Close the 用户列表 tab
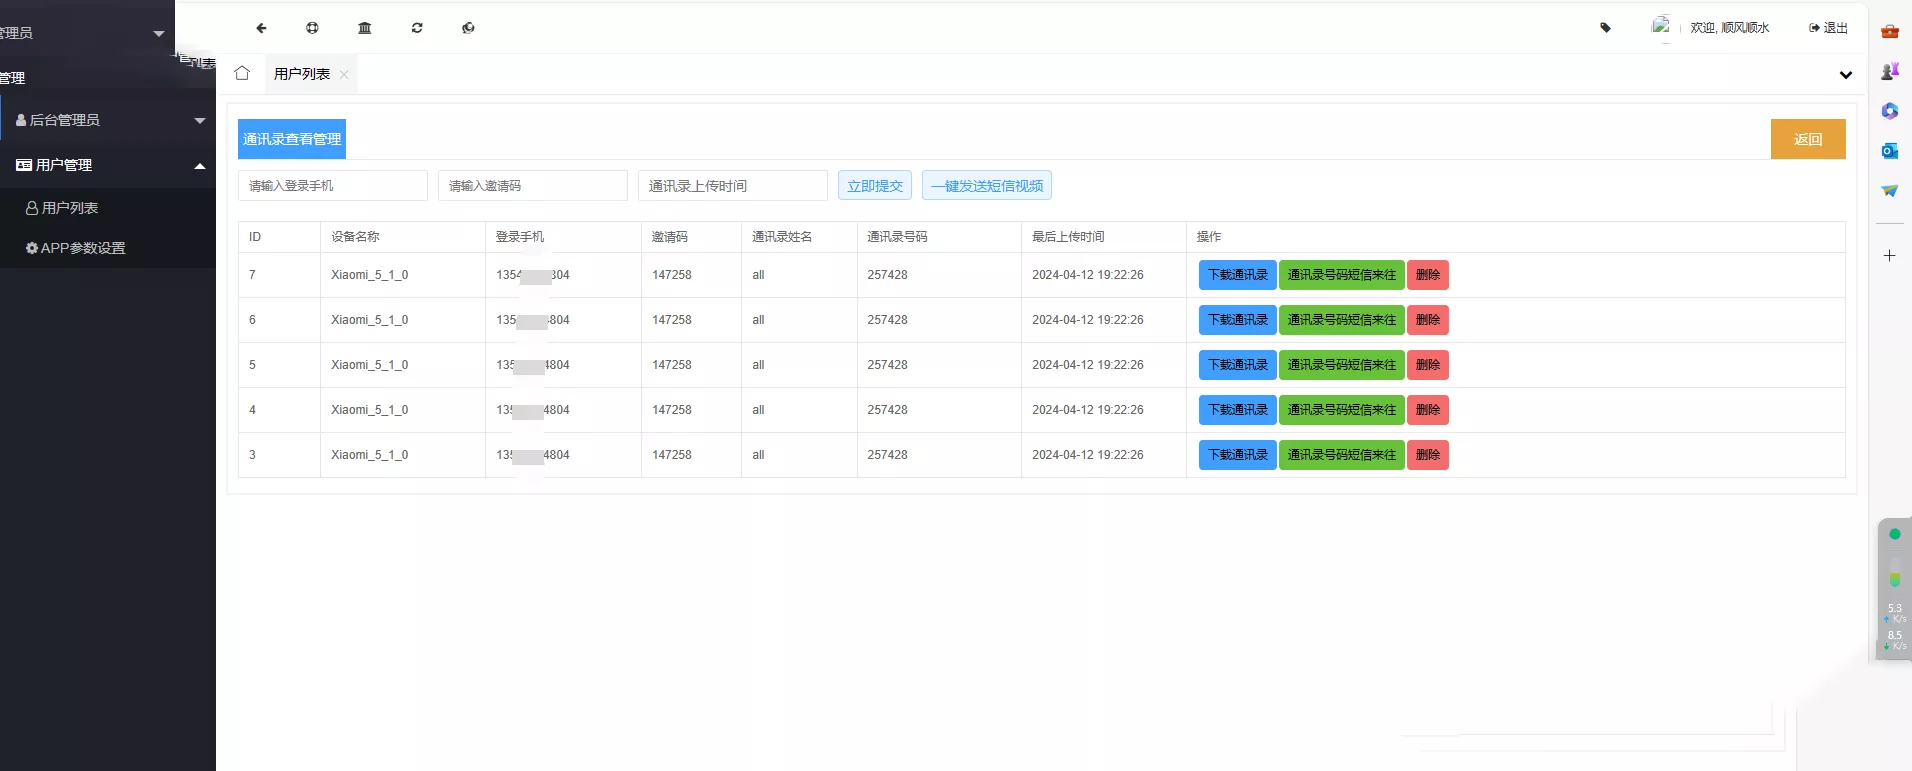Screen dimensions: 1912x771 pyautogui.click(x=344, y=75)
